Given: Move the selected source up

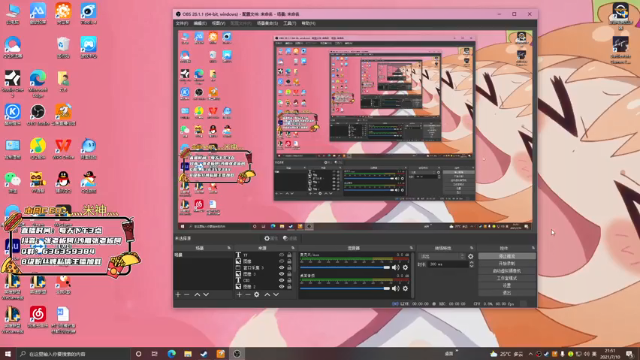Looking at the screenshot, I should click(x=267, y=294).
